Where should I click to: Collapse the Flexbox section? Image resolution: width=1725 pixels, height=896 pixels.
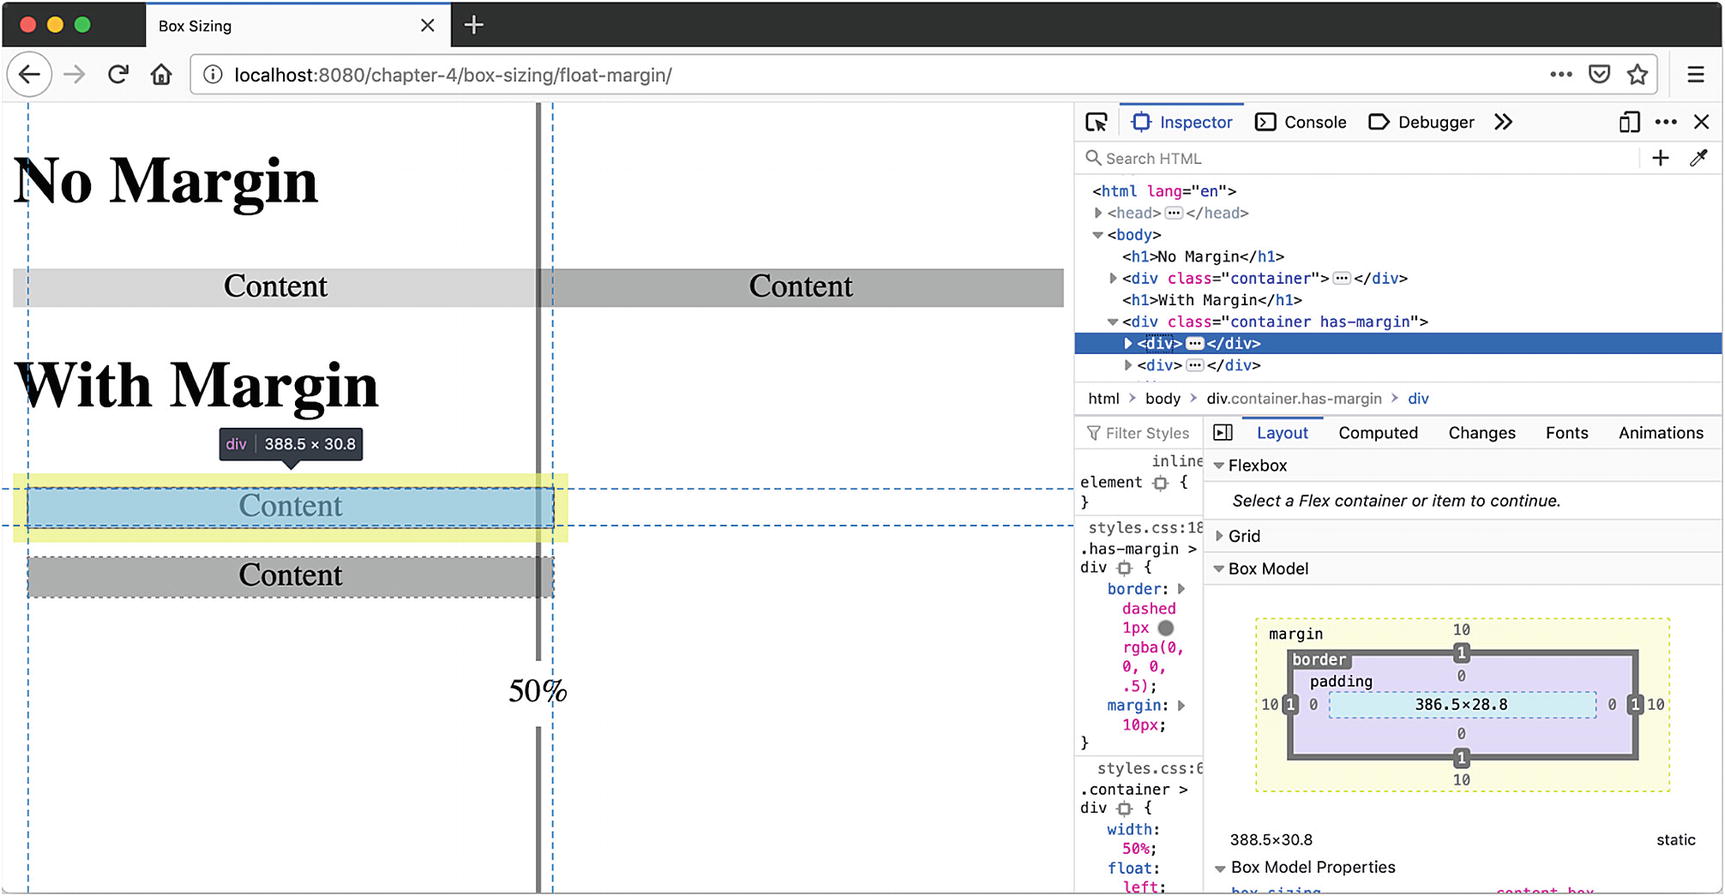click(x=1219, y=466)
